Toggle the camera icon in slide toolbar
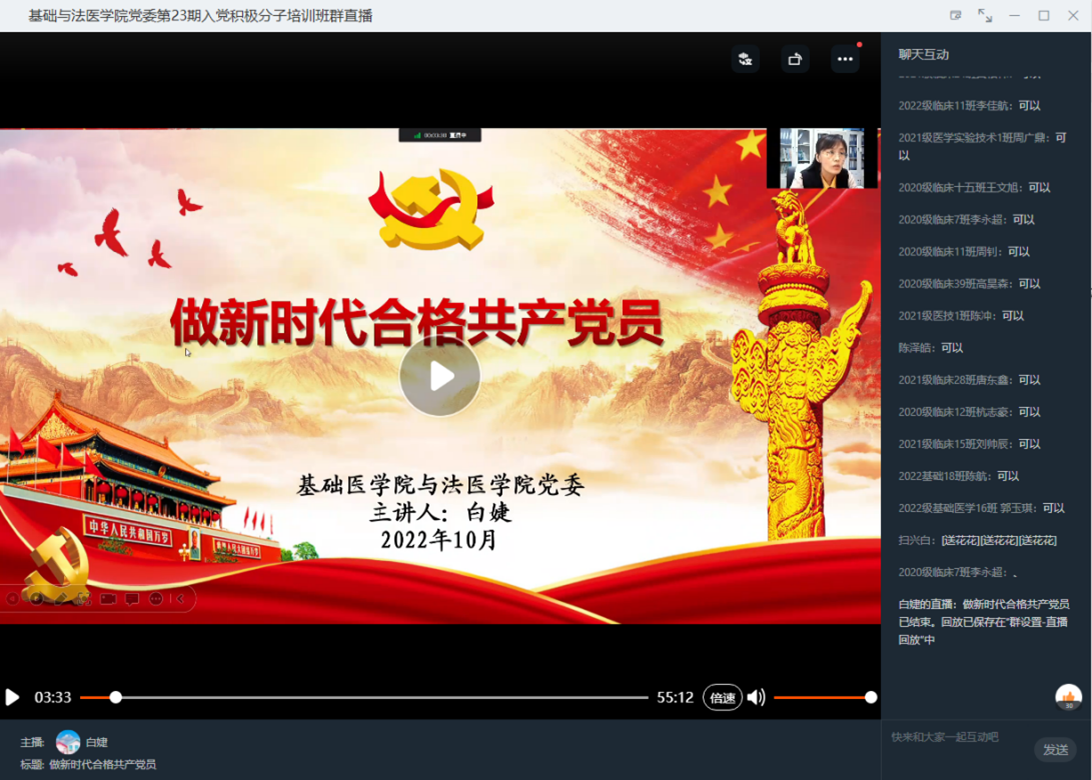 coord(107,599)
